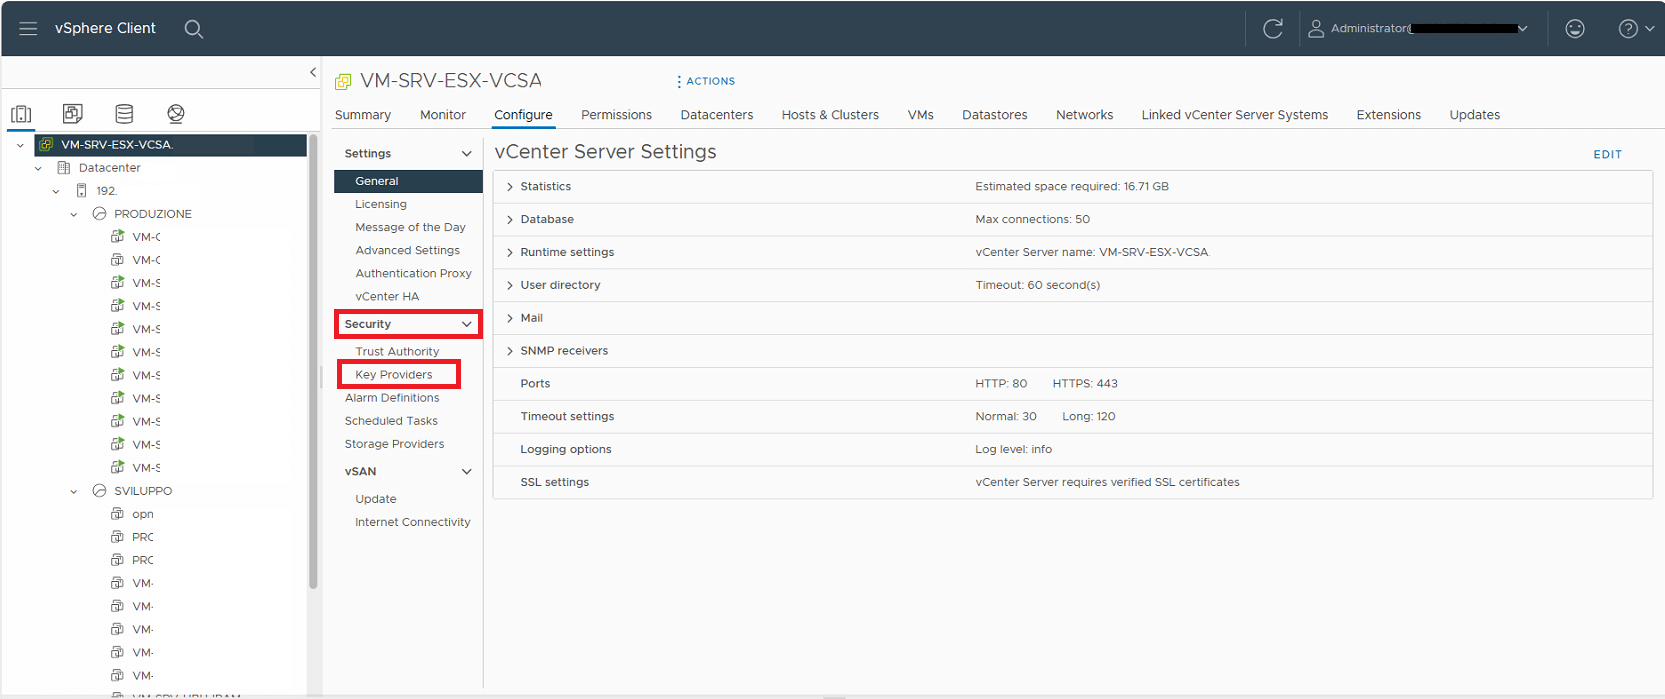This screenshot has width=1665, height=699.
Task: Select Advanced Settings
Action: (407, 250)
